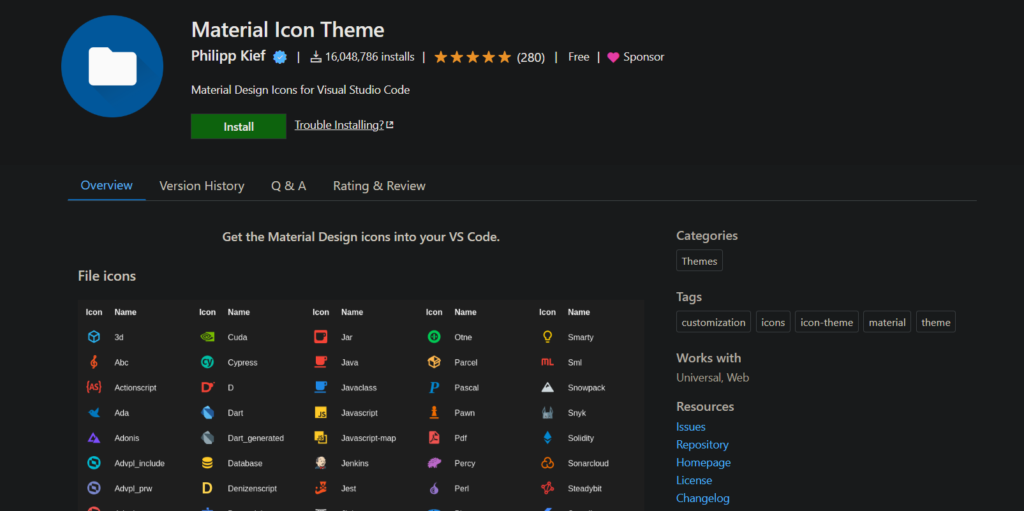Install the Material Icon Theme extension
1024x511 pixels.
pyautogui.click(x=238, y=127)
